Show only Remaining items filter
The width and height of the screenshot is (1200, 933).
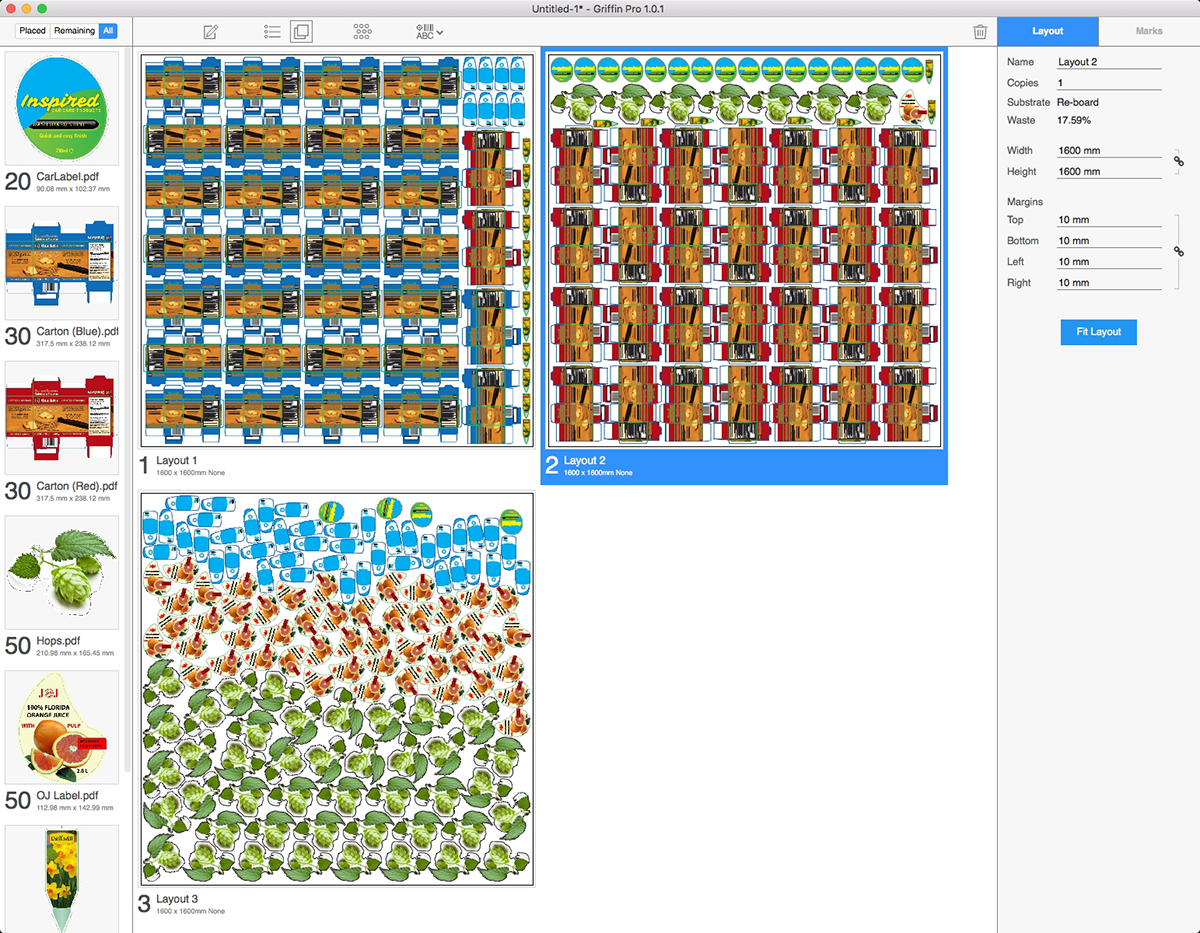[x=75, y=31]
